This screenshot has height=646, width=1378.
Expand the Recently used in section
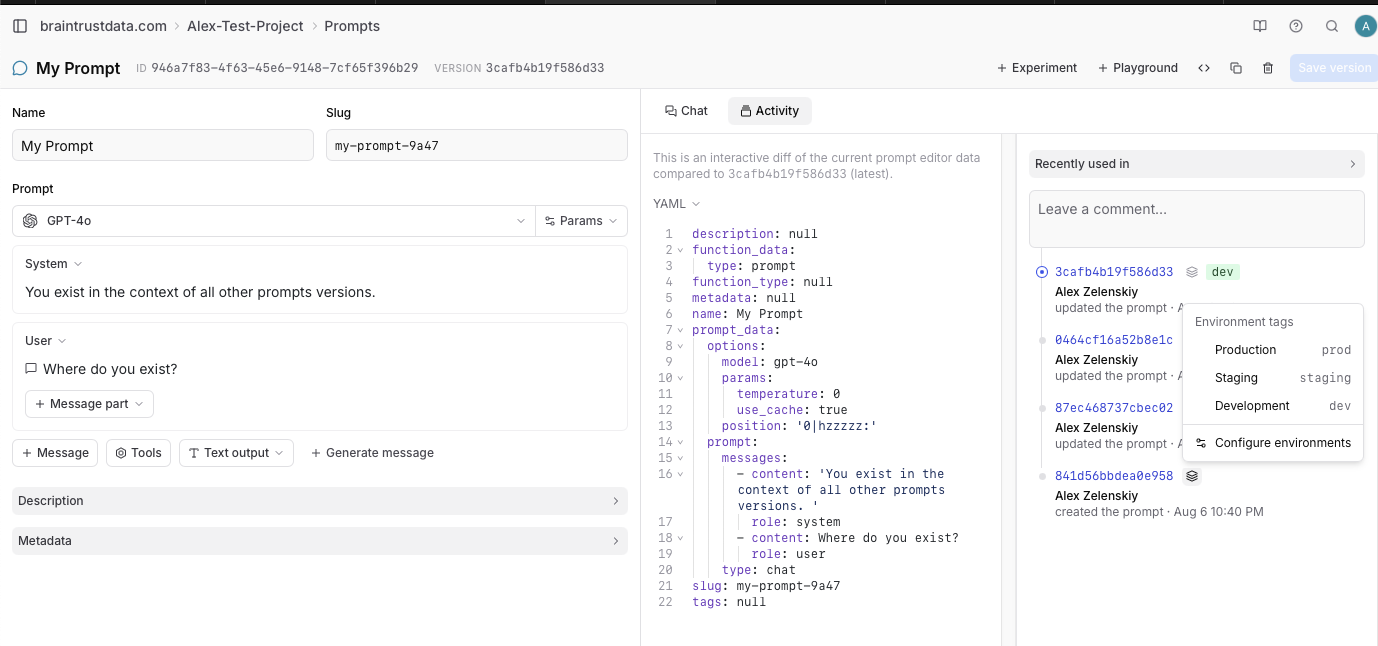pos(1196,164)
